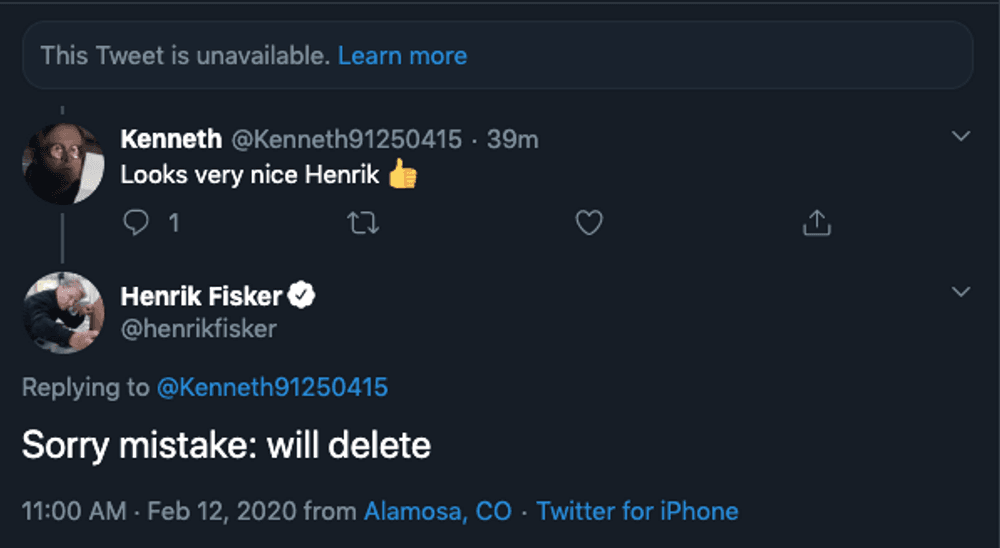Open the 39m timestamp link
Screen dimensions: 1000x548
(513, 140)
